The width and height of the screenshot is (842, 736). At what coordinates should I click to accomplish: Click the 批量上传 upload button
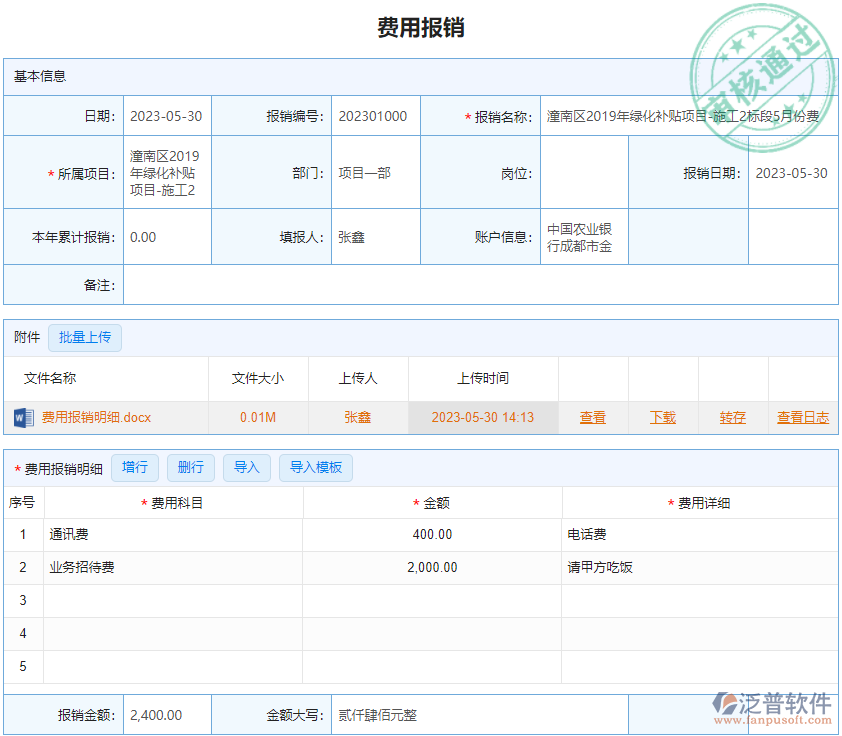coord(85,338)
